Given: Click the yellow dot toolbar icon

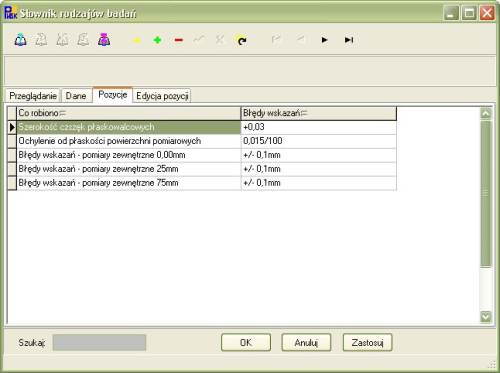Looking at the screenshot, I should click(x=137, y=40).
